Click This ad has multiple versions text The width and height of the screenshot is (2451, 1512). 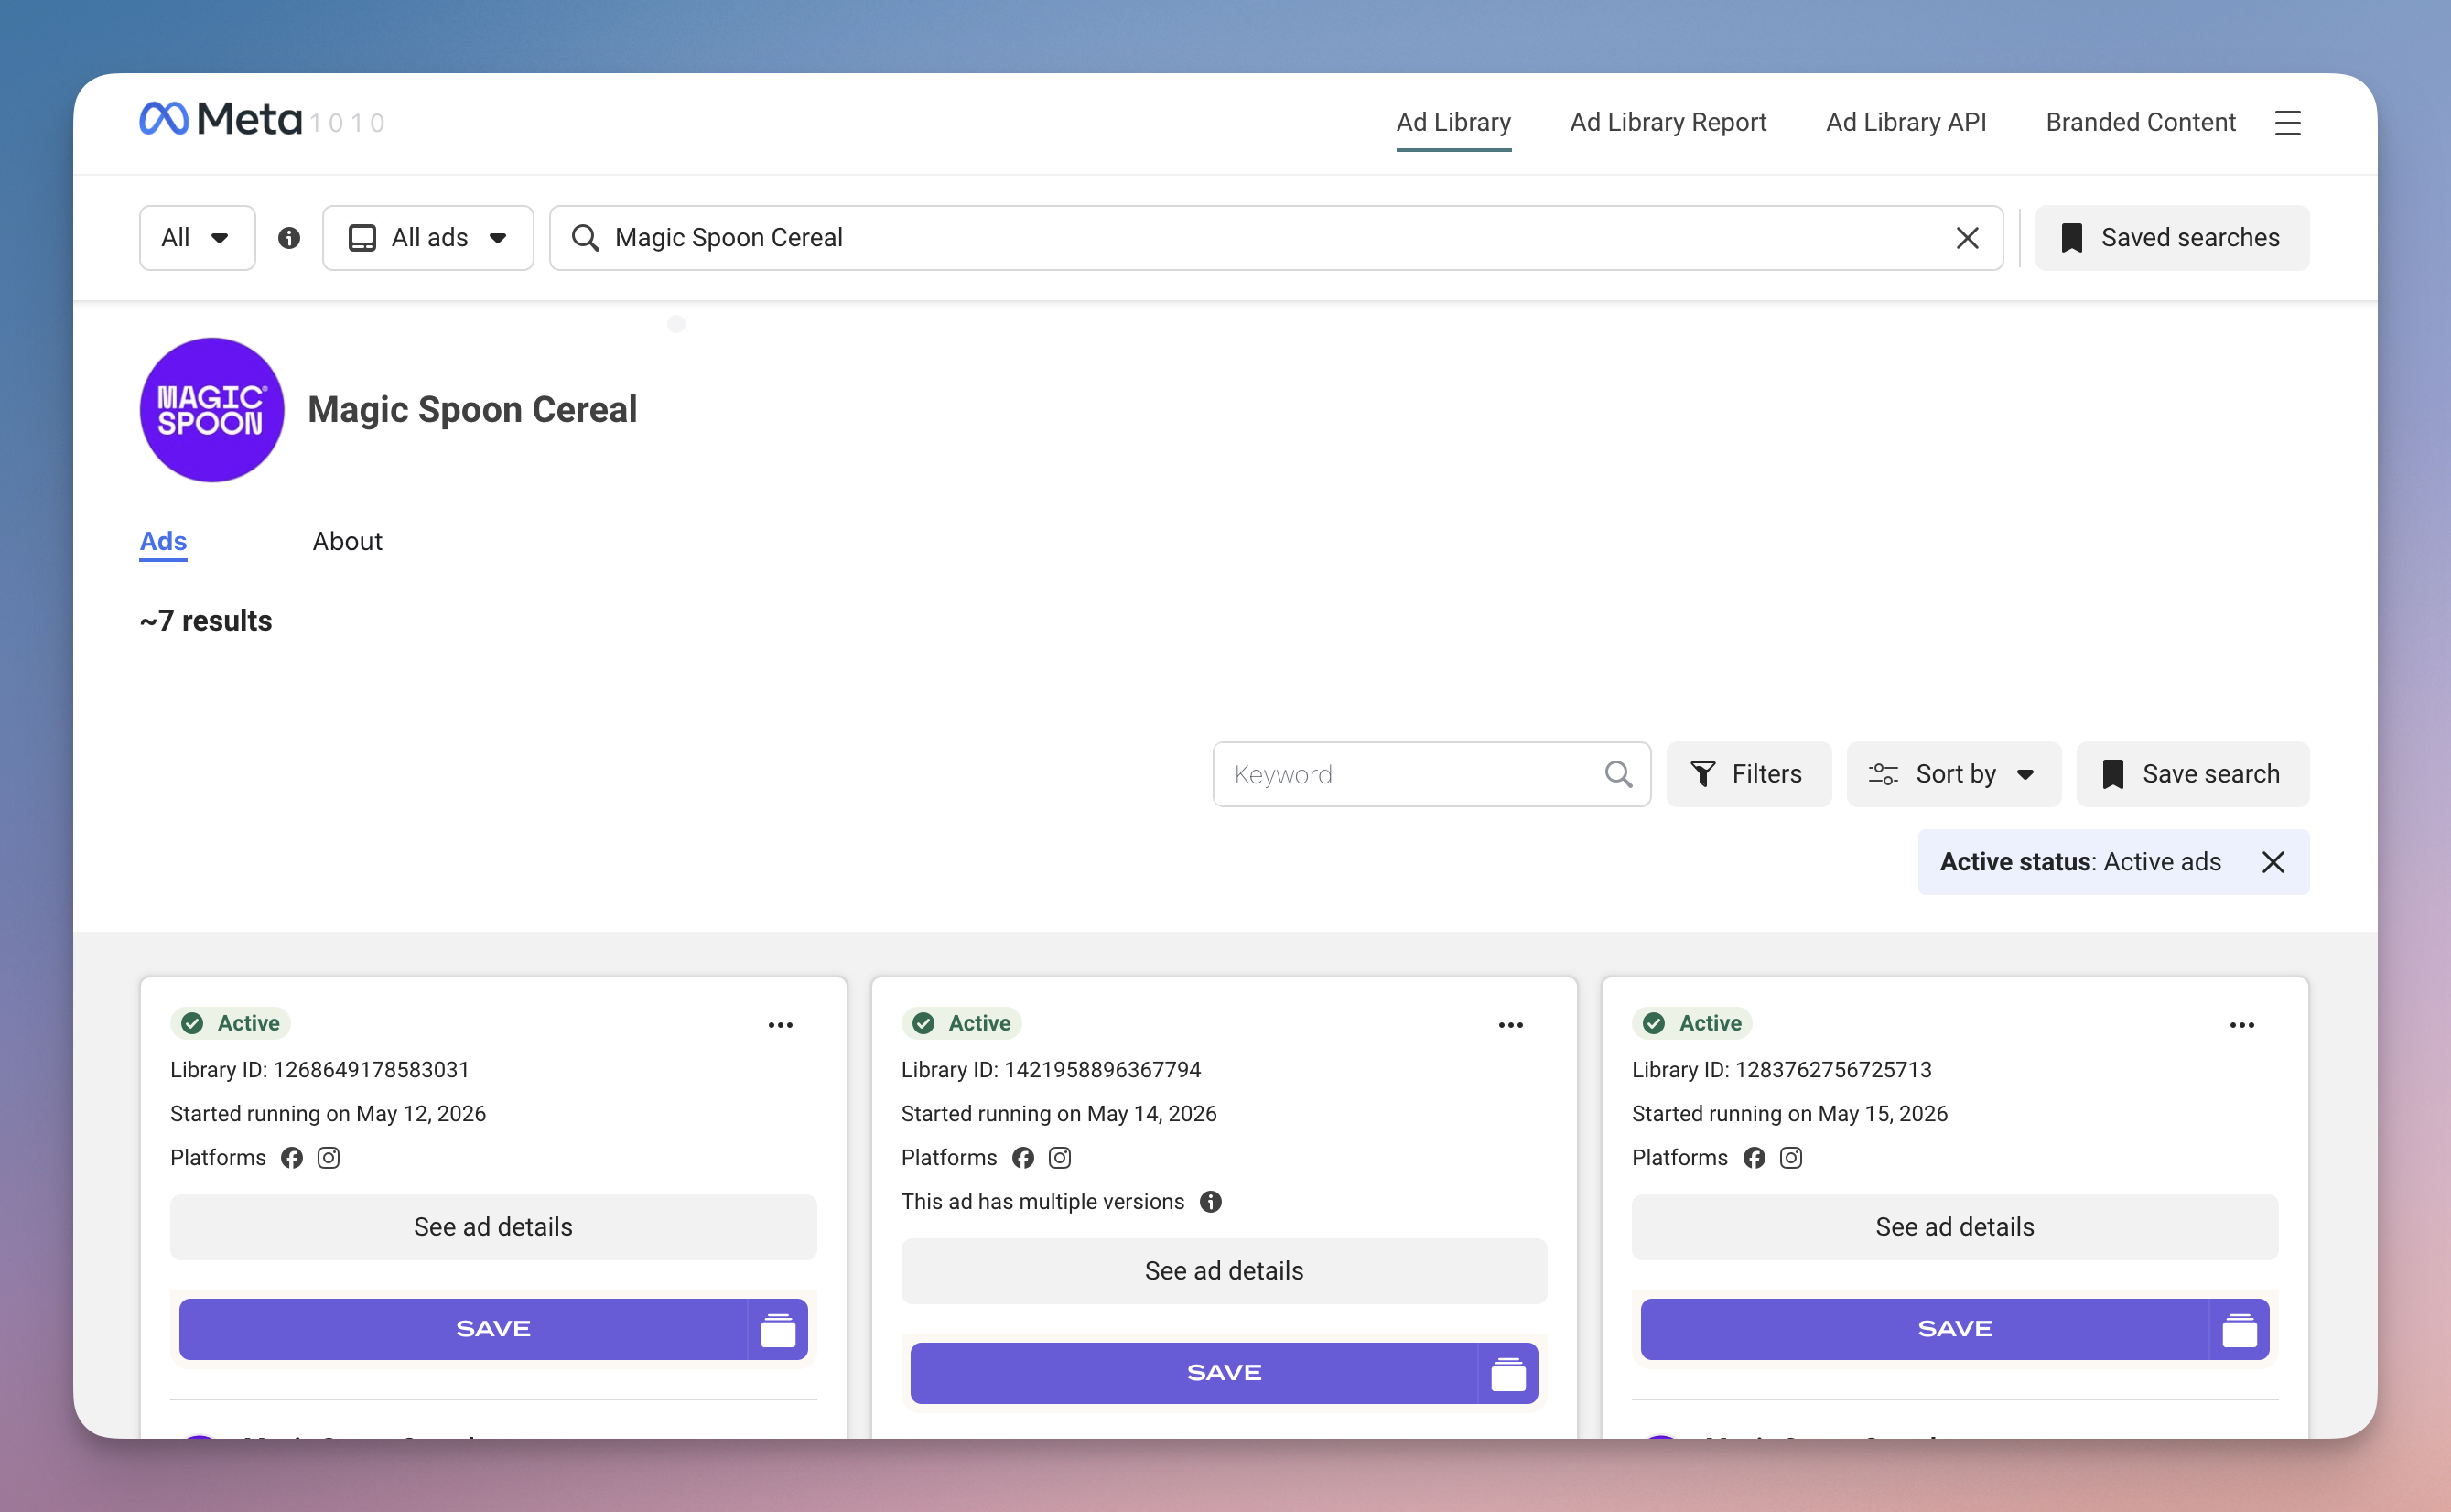point(1042,1202)
